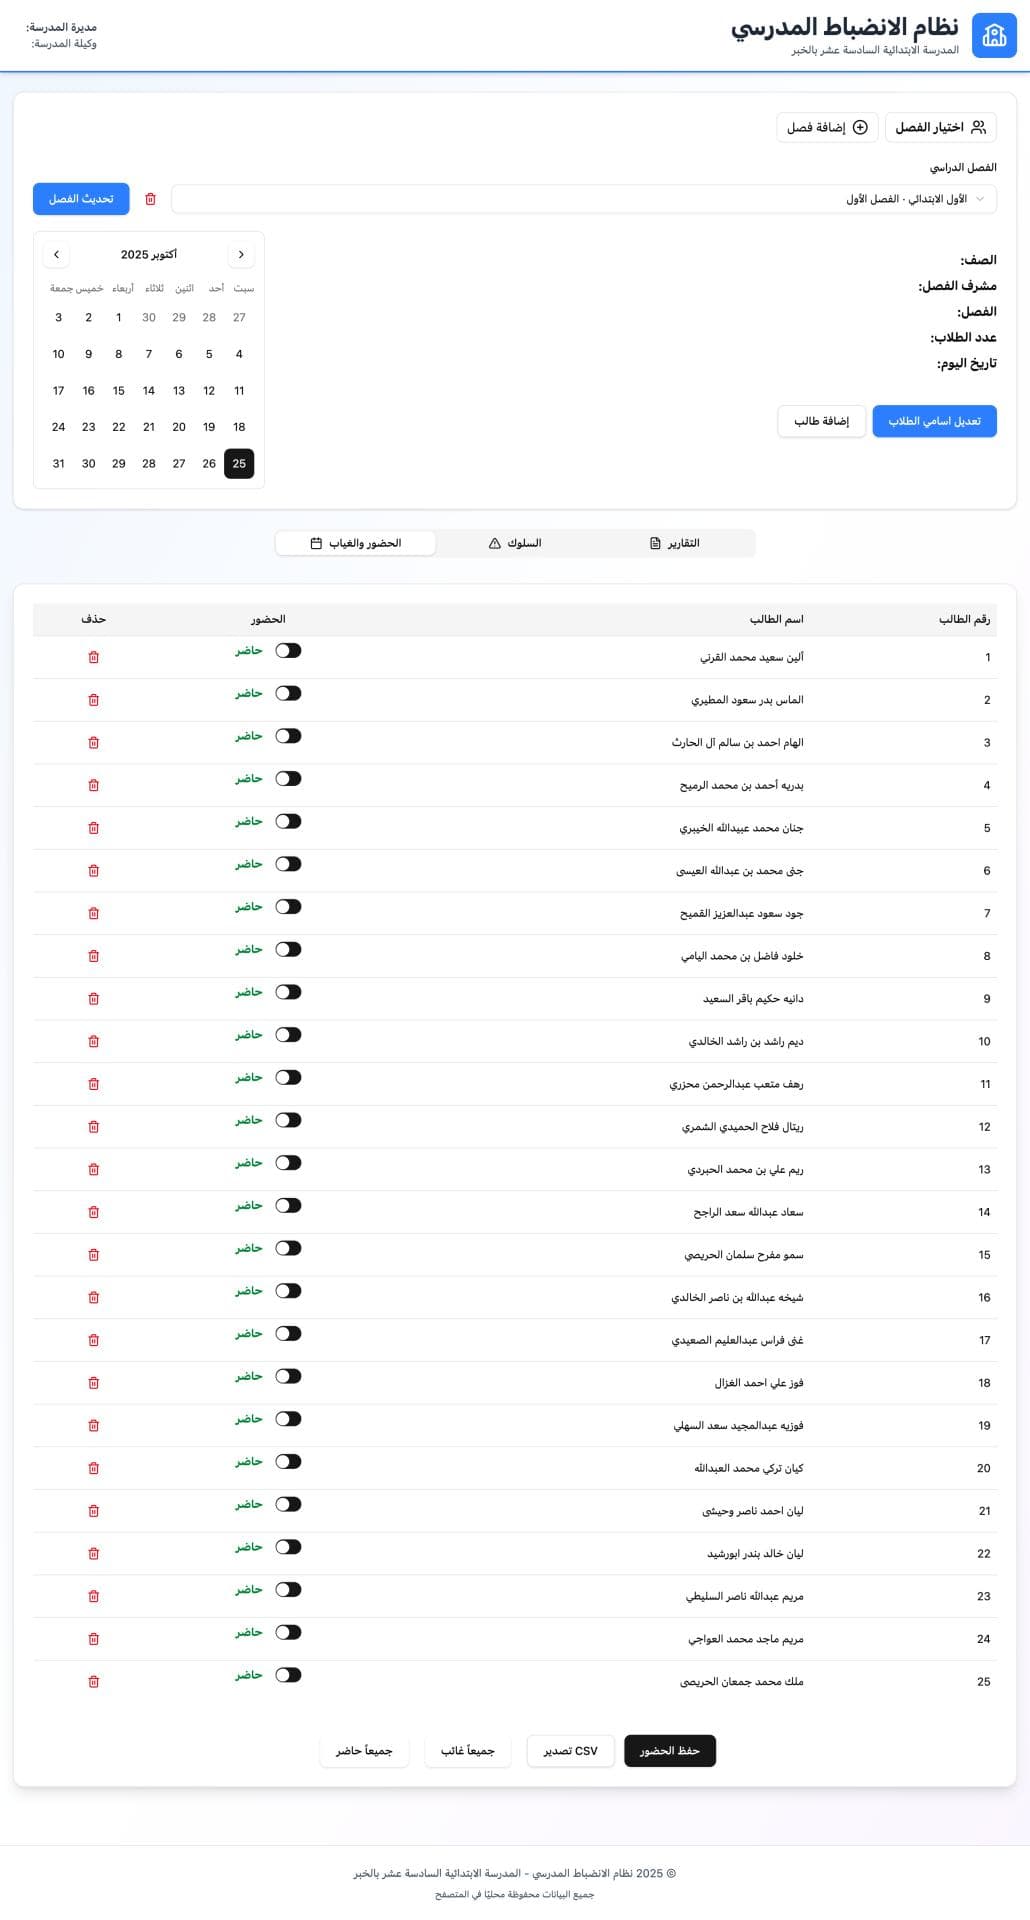Open the الفصل الدراسي class dropdown
Screen dimensions: 1030x1920
[x=584, y=199]
